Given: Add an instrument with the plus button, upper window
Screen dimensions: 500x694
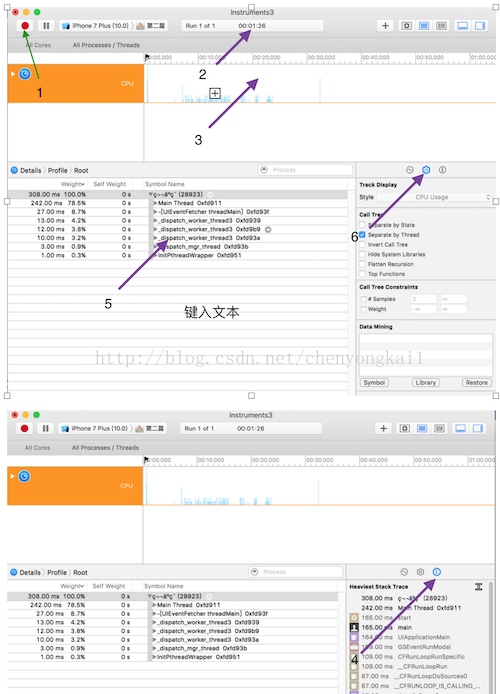Looking at the screenshot, I should click(385, 26).
